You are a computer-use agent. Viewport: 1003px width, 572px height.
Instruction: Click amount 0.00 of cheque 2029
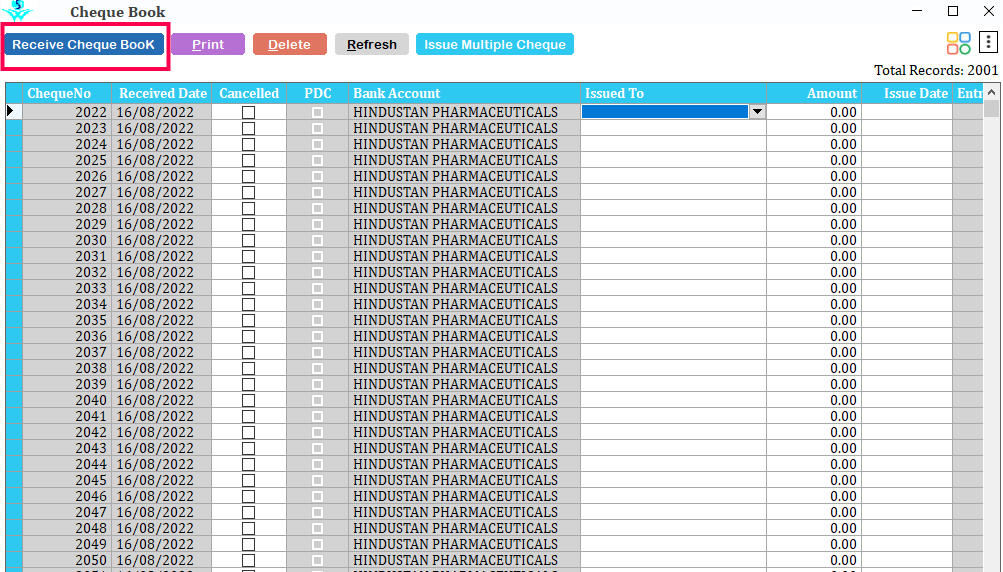(x=814, y=225)
